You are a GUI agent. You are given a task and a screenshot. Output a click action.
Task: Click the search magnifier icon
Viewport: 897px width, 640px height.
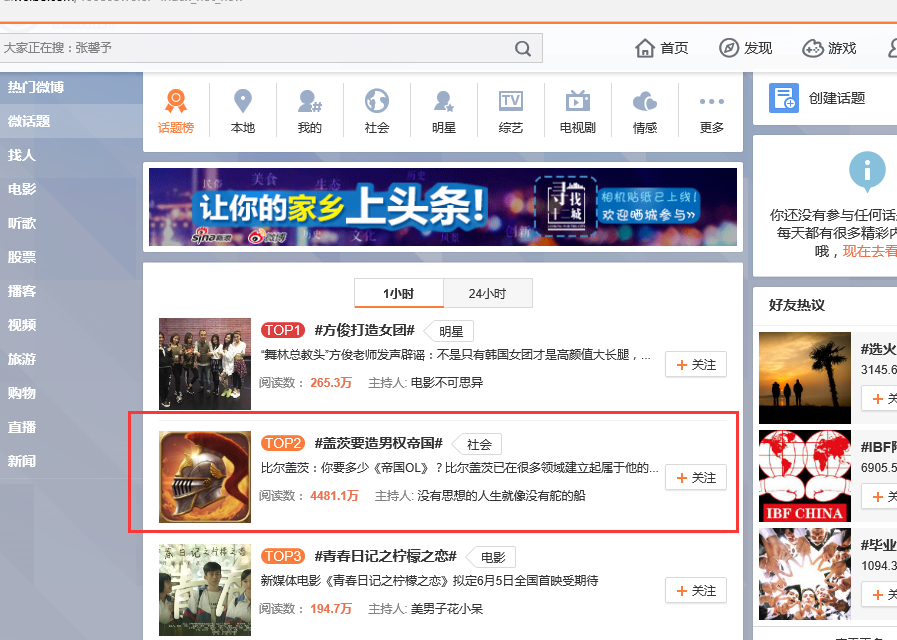tap(522, 49)
